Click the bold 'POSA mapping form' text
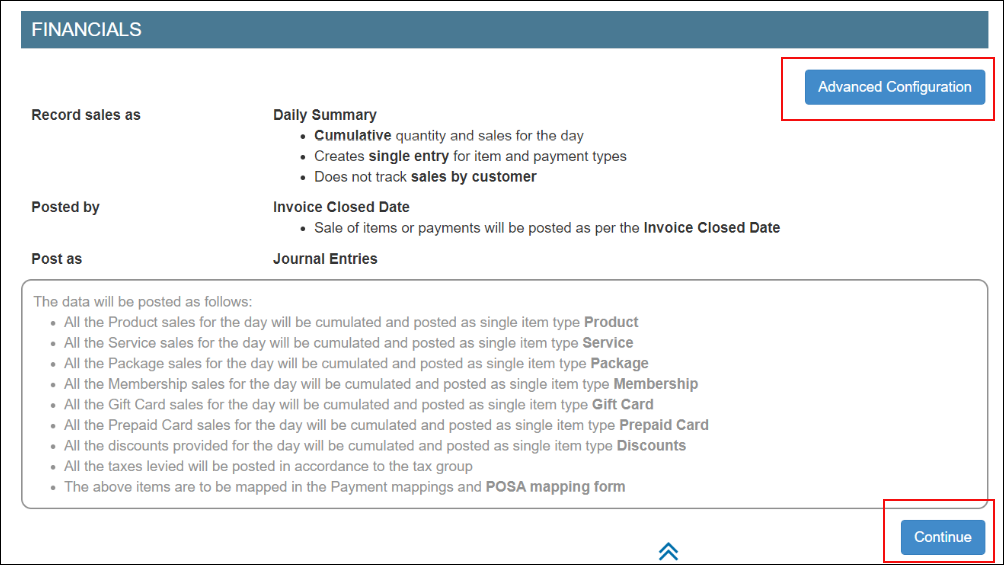 555,487
